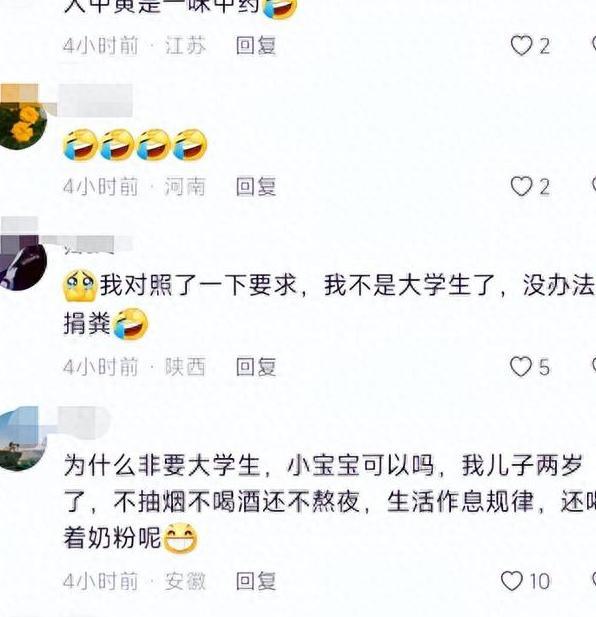This screenshot has width=596, height=617.
Task: Tap the grinning emoji after 奶粉呢
Action: (x=180, y=538)
